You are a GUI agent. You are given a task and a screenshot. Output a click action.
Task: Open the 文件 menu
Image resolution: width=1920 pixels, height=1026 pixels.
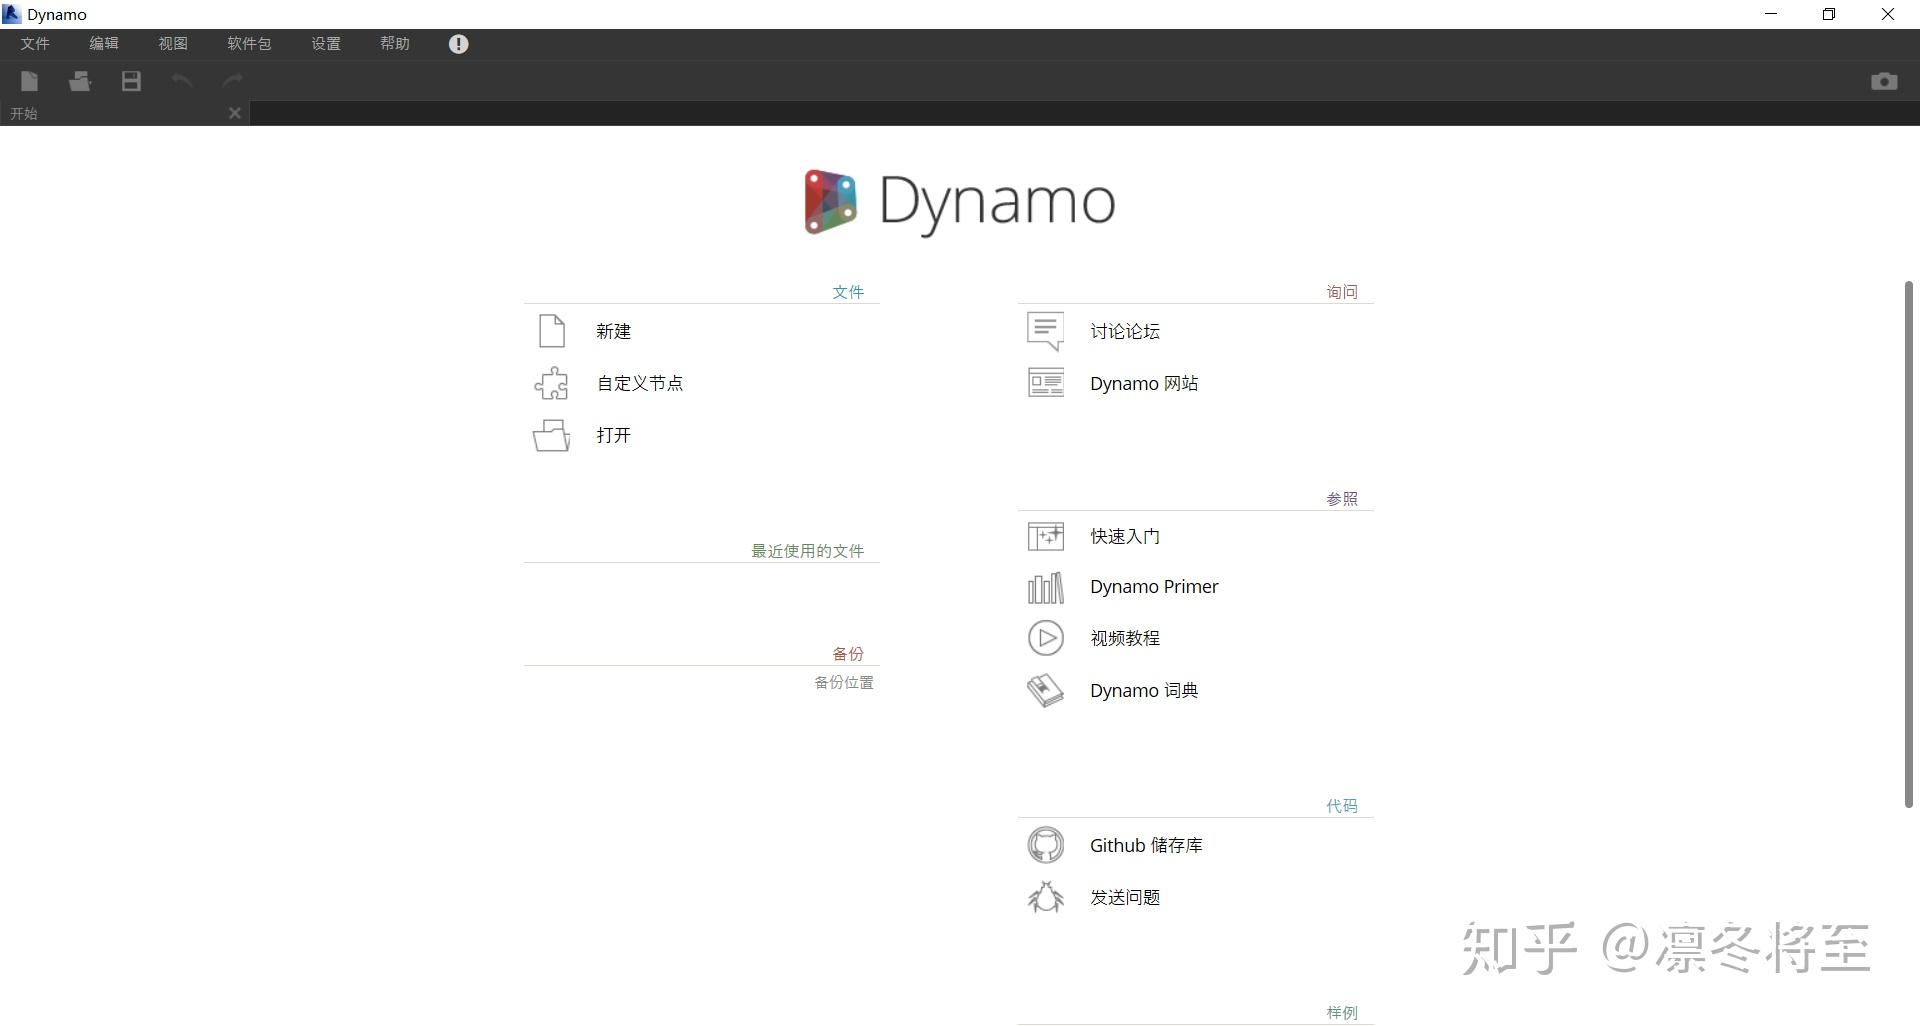tap(34, 43)
